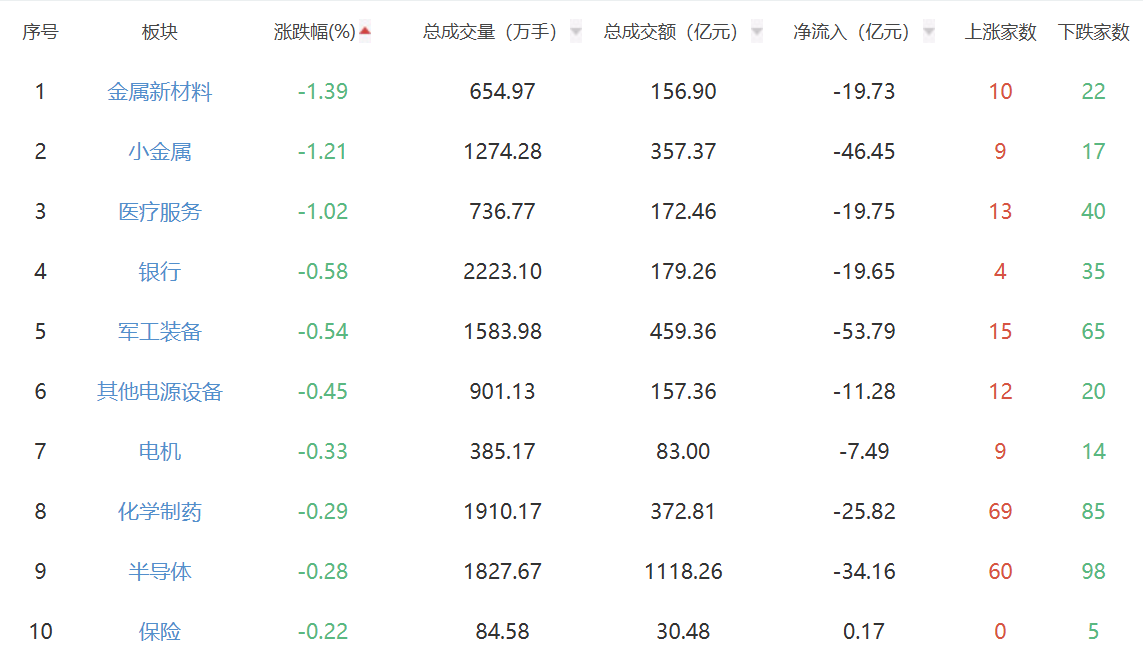Open the 化学制药 sector link
This screenshot has width=1143, height=663.
pyautogui.click(x=160, y=512)
